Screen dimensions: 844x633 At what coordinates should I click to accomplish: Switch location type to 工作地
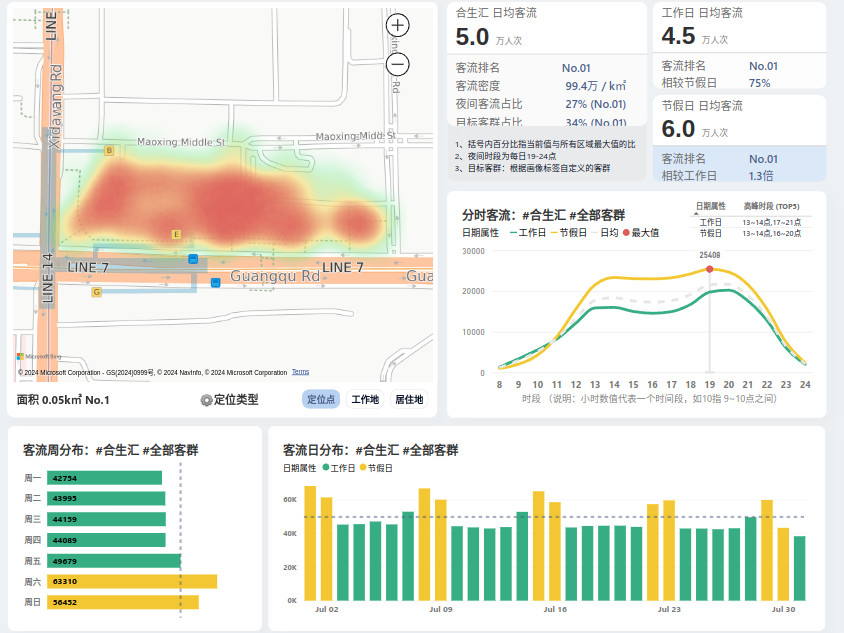point(365,399)
